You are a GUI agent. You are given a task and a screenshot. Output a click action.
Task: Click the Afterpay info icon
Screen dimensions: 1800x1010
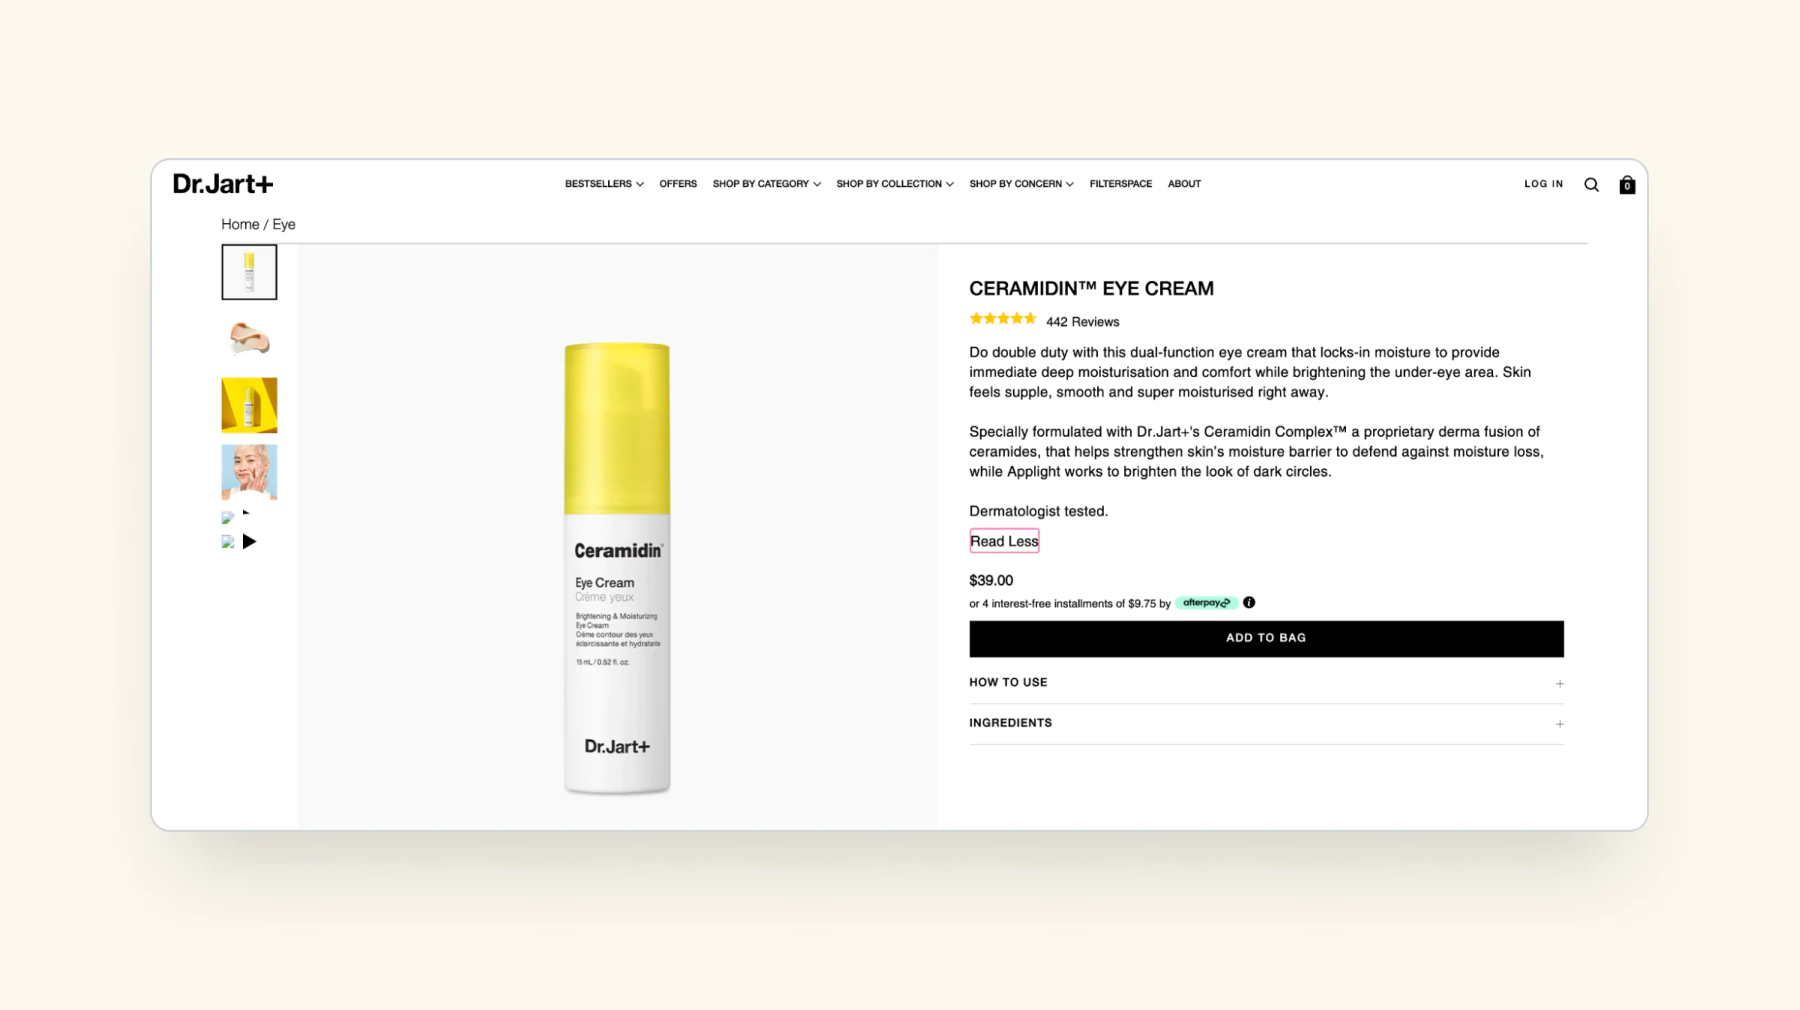(x=1249, y=603)
